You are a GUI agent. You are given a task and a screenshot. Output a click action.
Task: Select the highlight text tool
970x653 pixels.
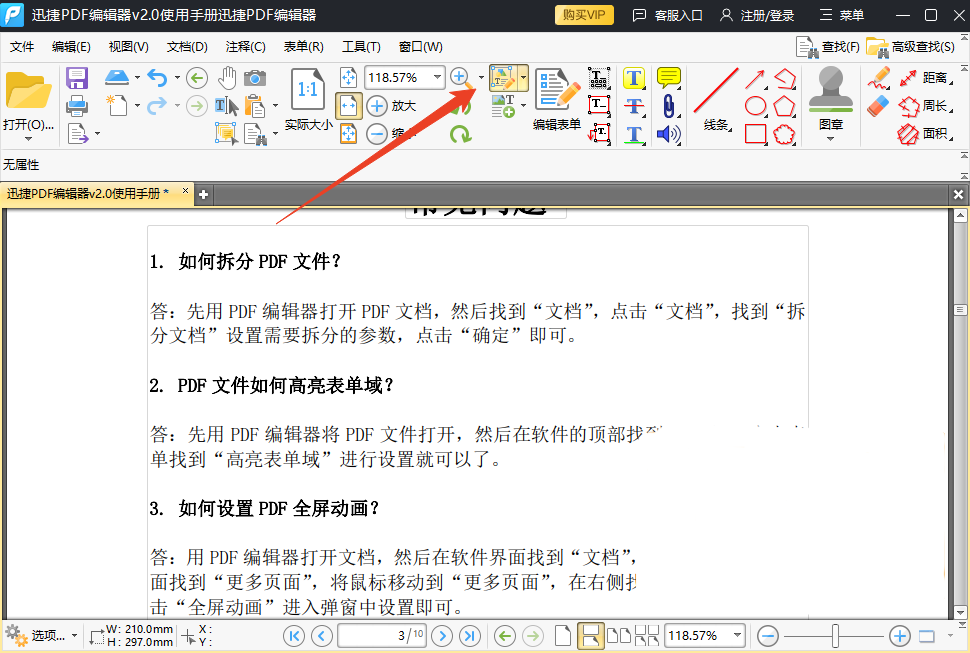pos(634,78)
